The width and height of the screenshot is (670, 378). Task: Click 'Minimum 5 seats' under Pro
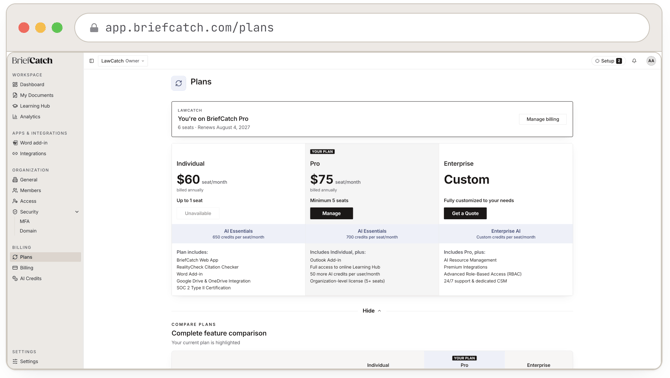pyautogui.click(x=329, y=200)
